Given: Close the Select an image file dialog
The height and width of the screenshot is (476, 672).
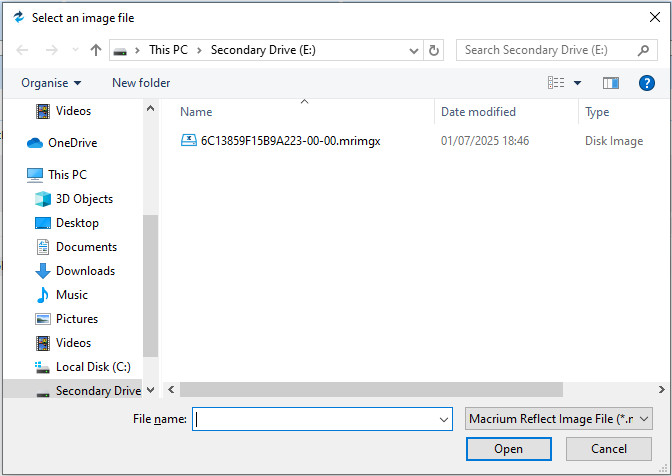Looking at the screenshot, I should [x=654, y=17].
